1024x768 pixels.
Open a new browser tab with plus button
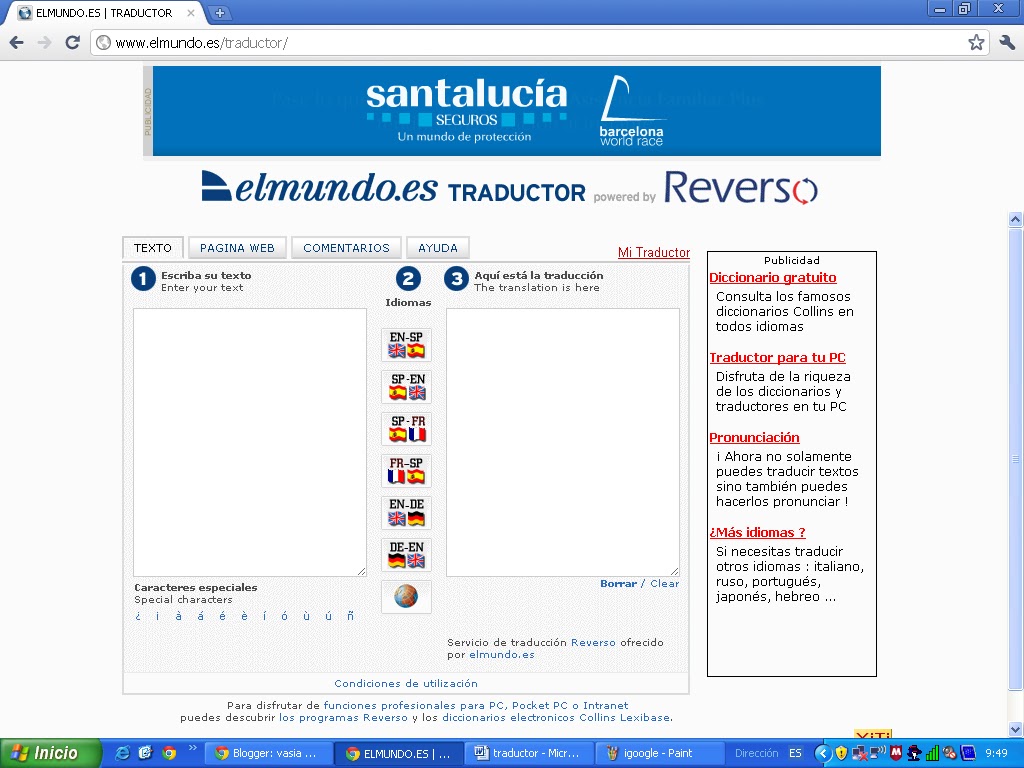click(219, 12)
